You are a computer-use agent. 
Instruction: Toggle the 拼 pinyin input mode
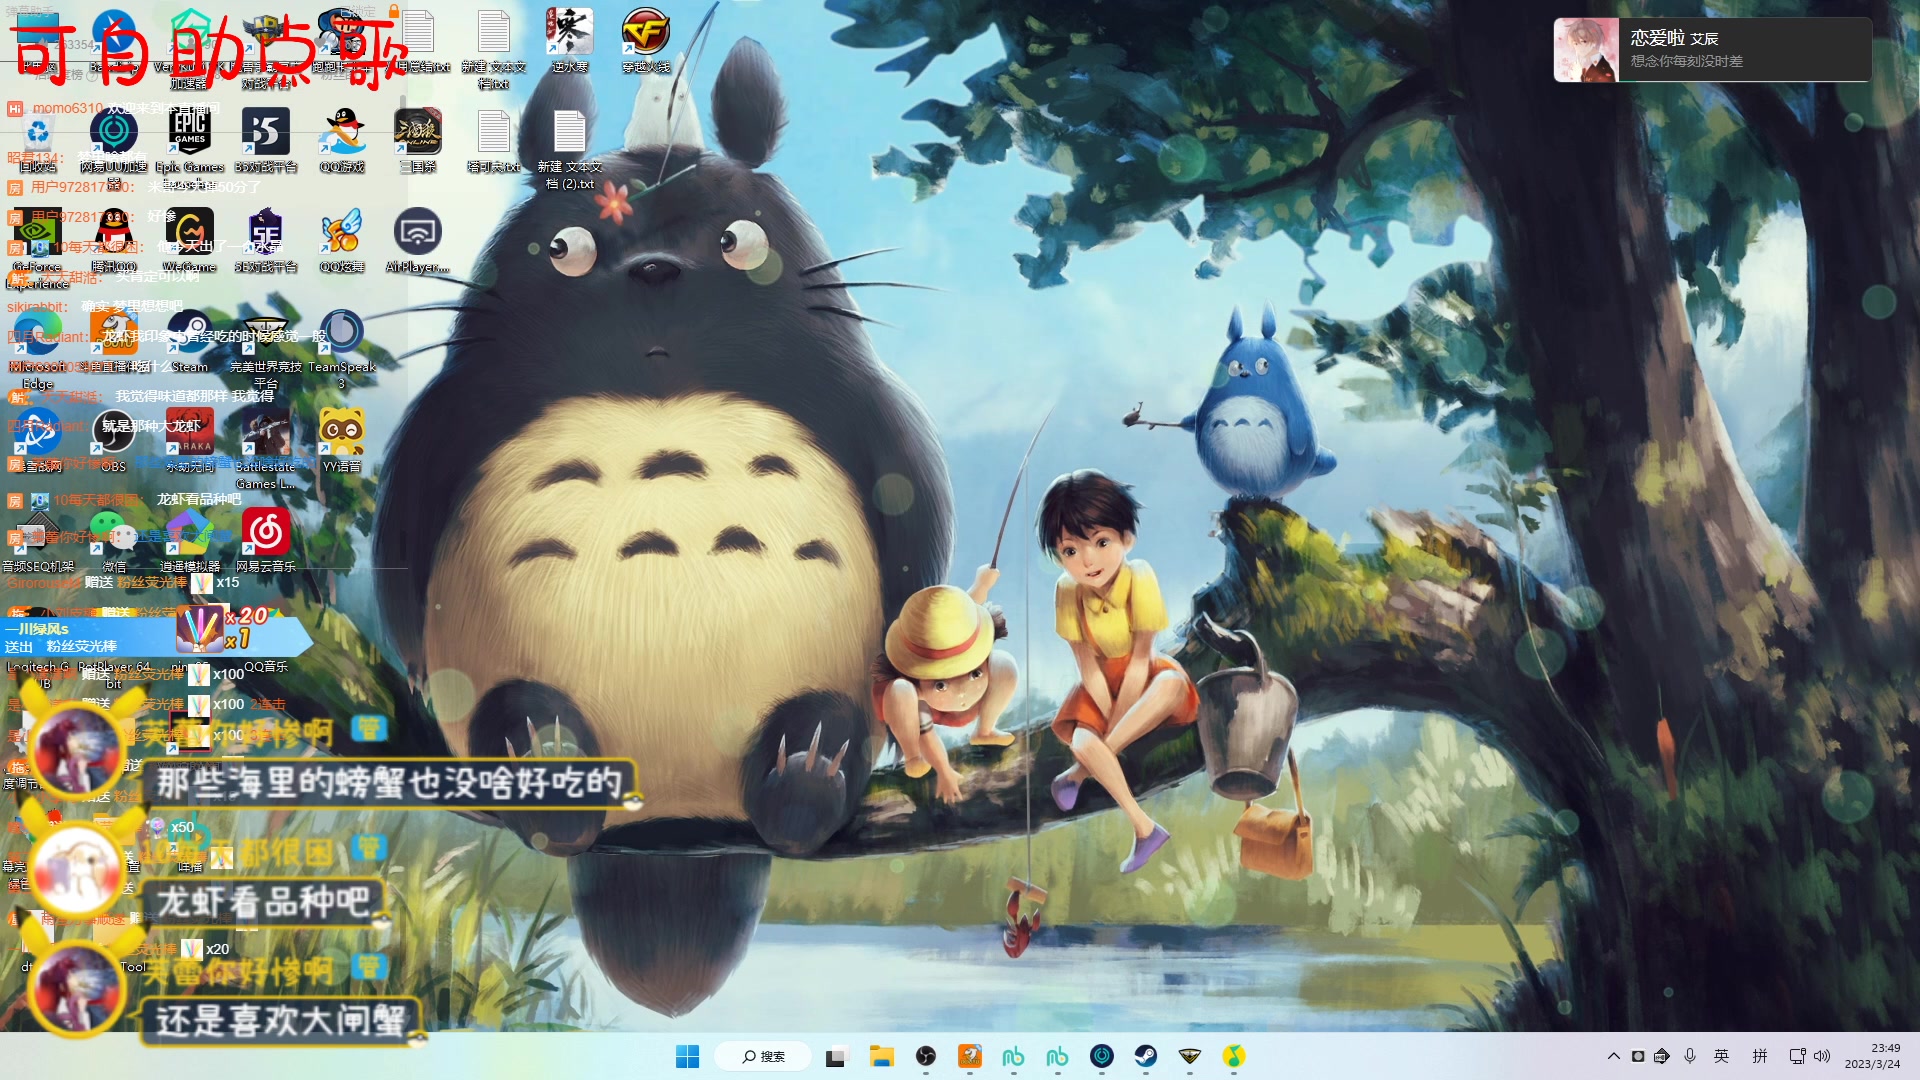[x=1760, y=1056]
